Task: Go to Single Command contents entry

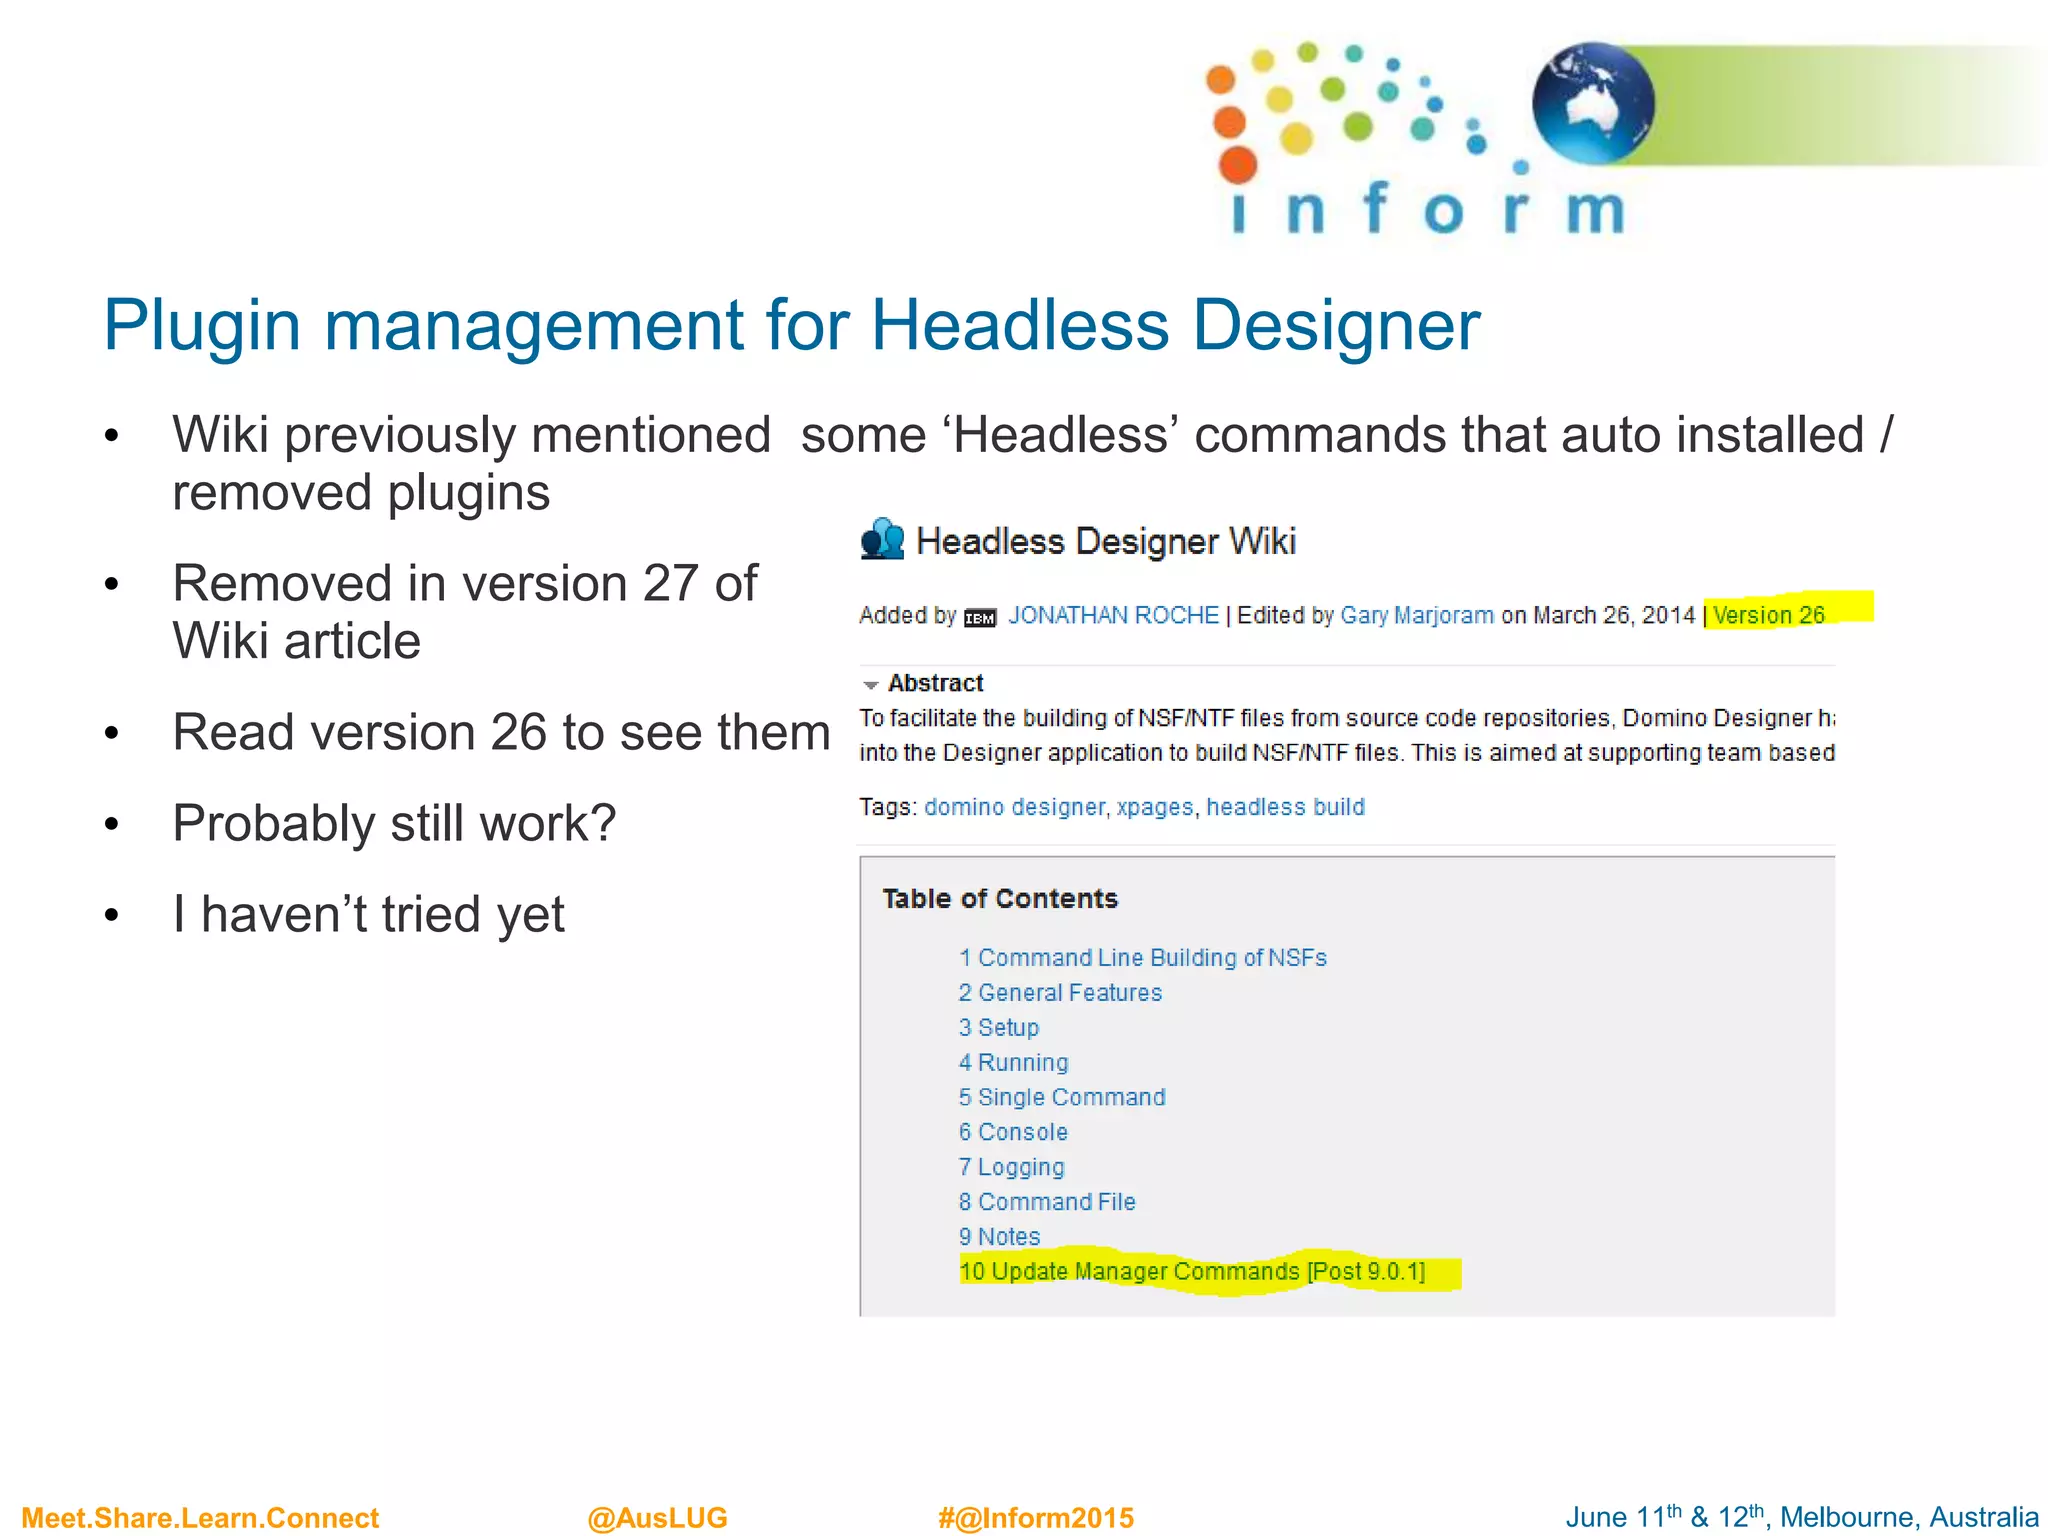Action: [x=1061, y=1097]
